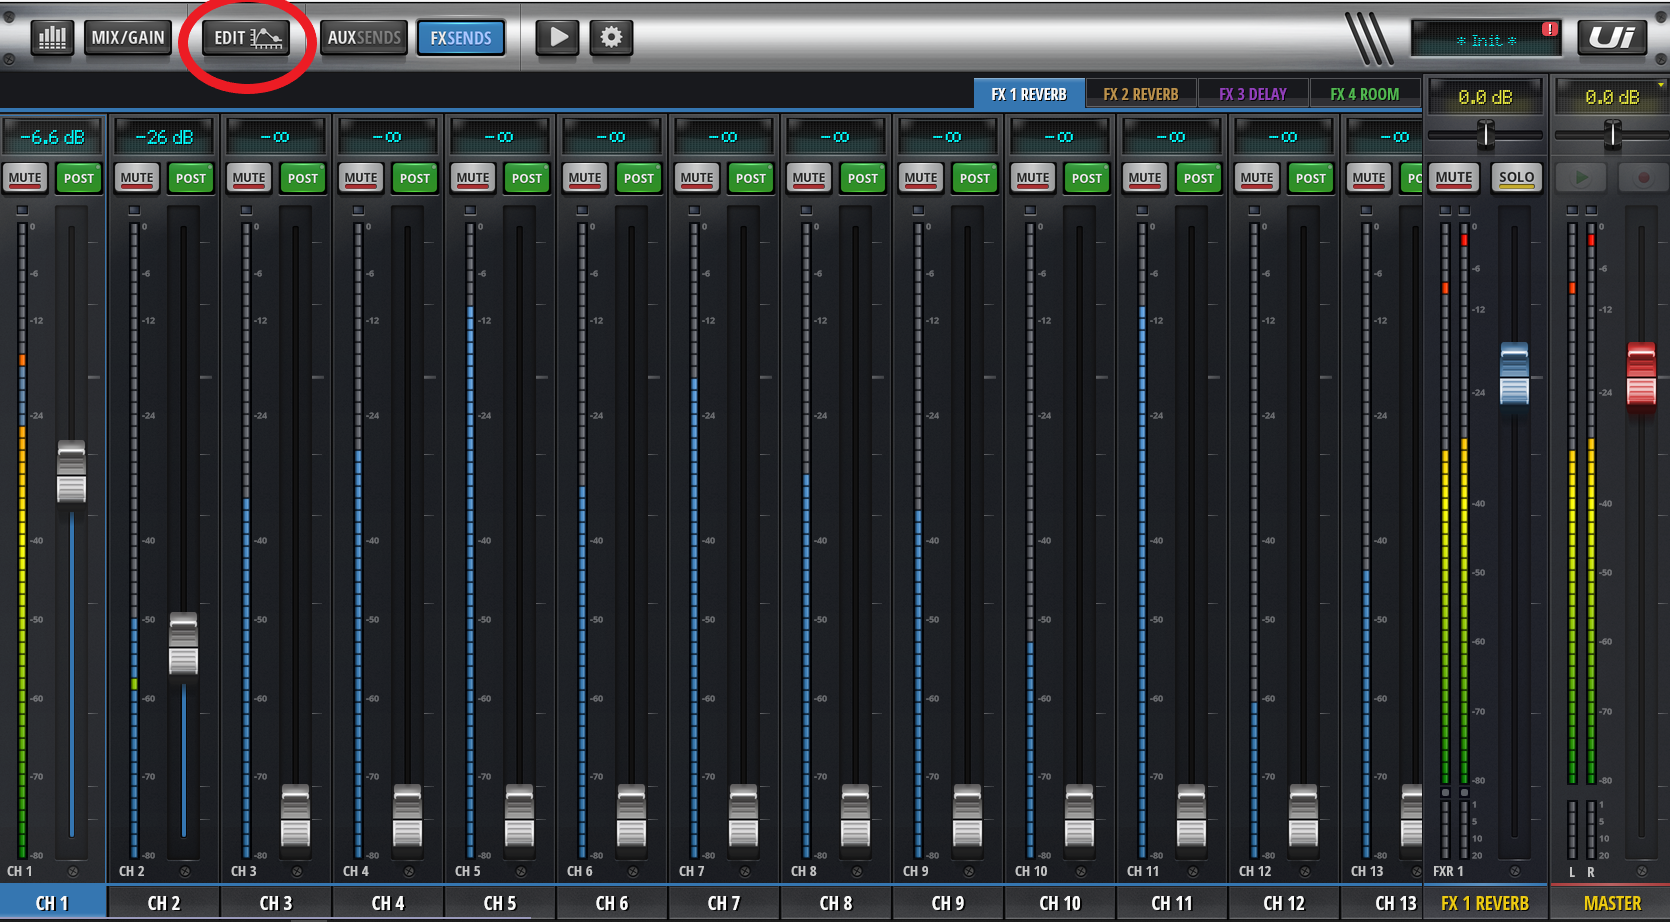Select CH 1 channel name strip
This screenshot has height=922, width=1670.
point(53,903)
